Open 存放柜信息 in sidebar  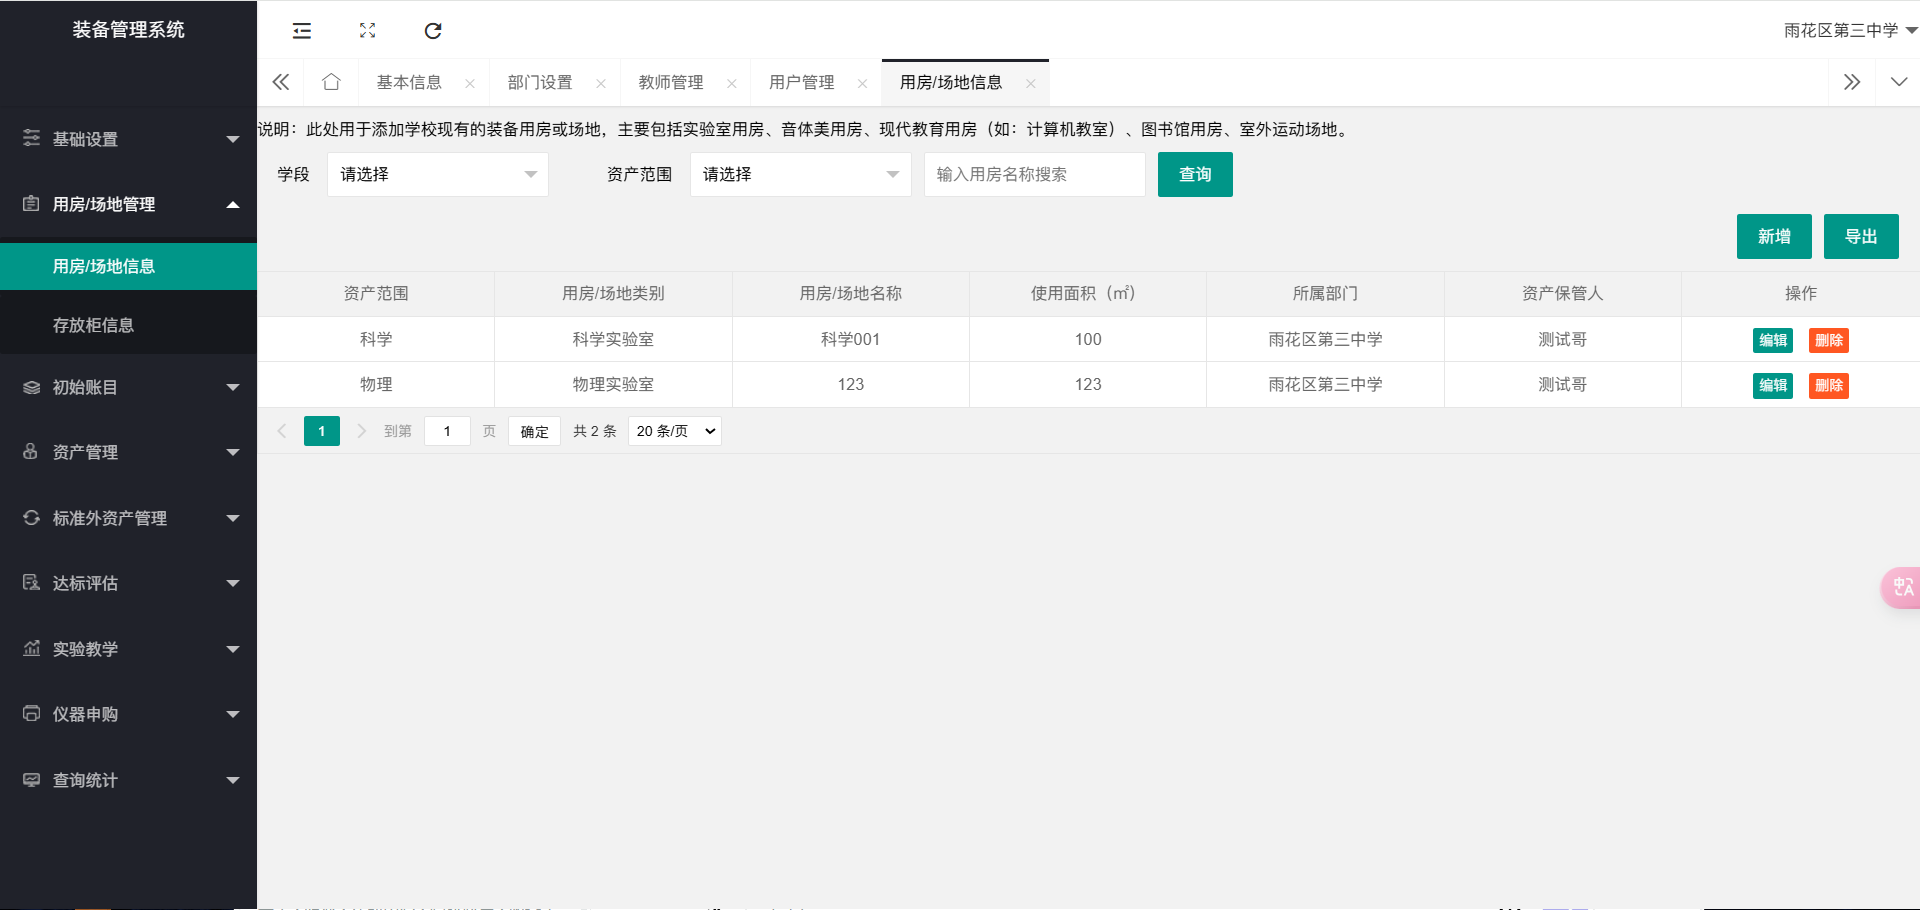click(93, 325)
